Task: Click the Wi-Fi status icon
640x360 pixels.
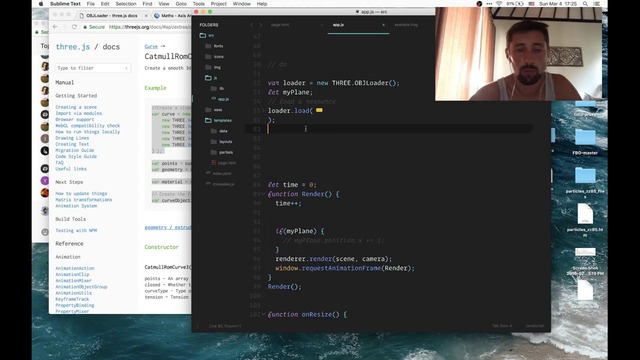Action: tap(499, 4)
